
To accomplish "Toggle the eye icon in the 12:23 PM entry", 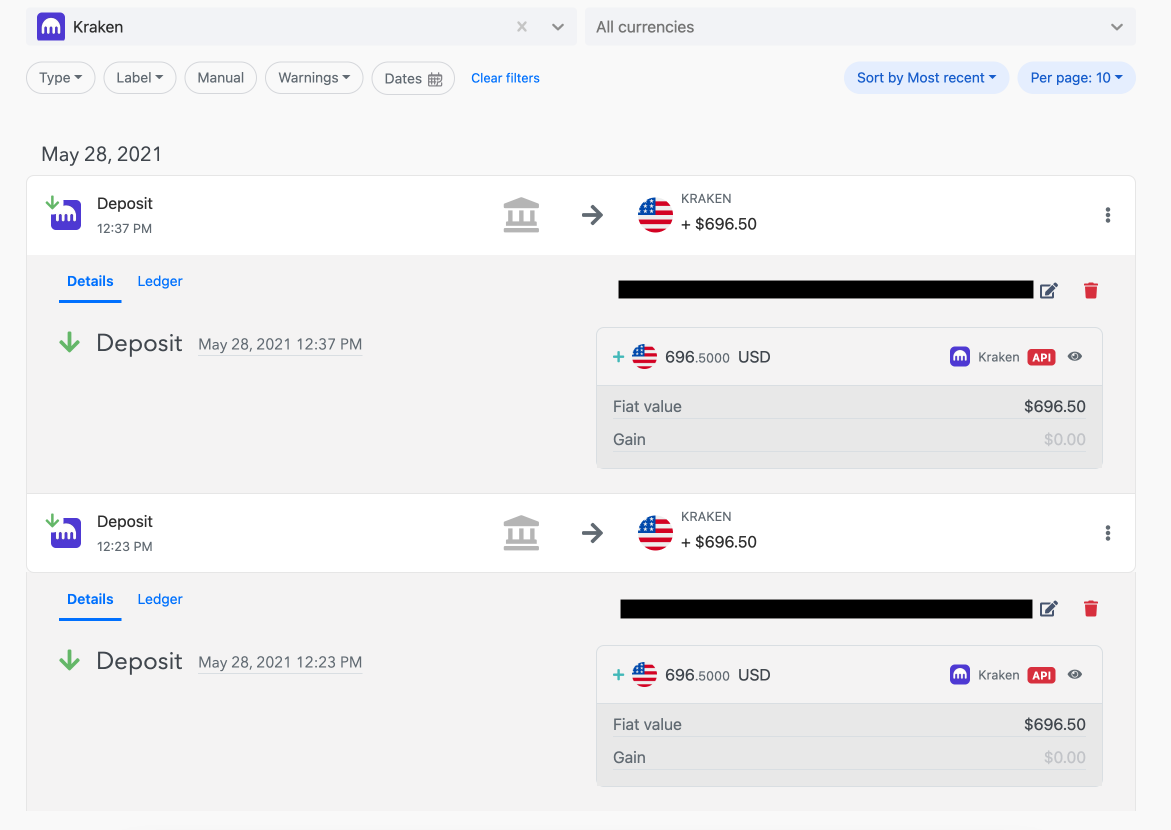I will (x=1075, y=675).
